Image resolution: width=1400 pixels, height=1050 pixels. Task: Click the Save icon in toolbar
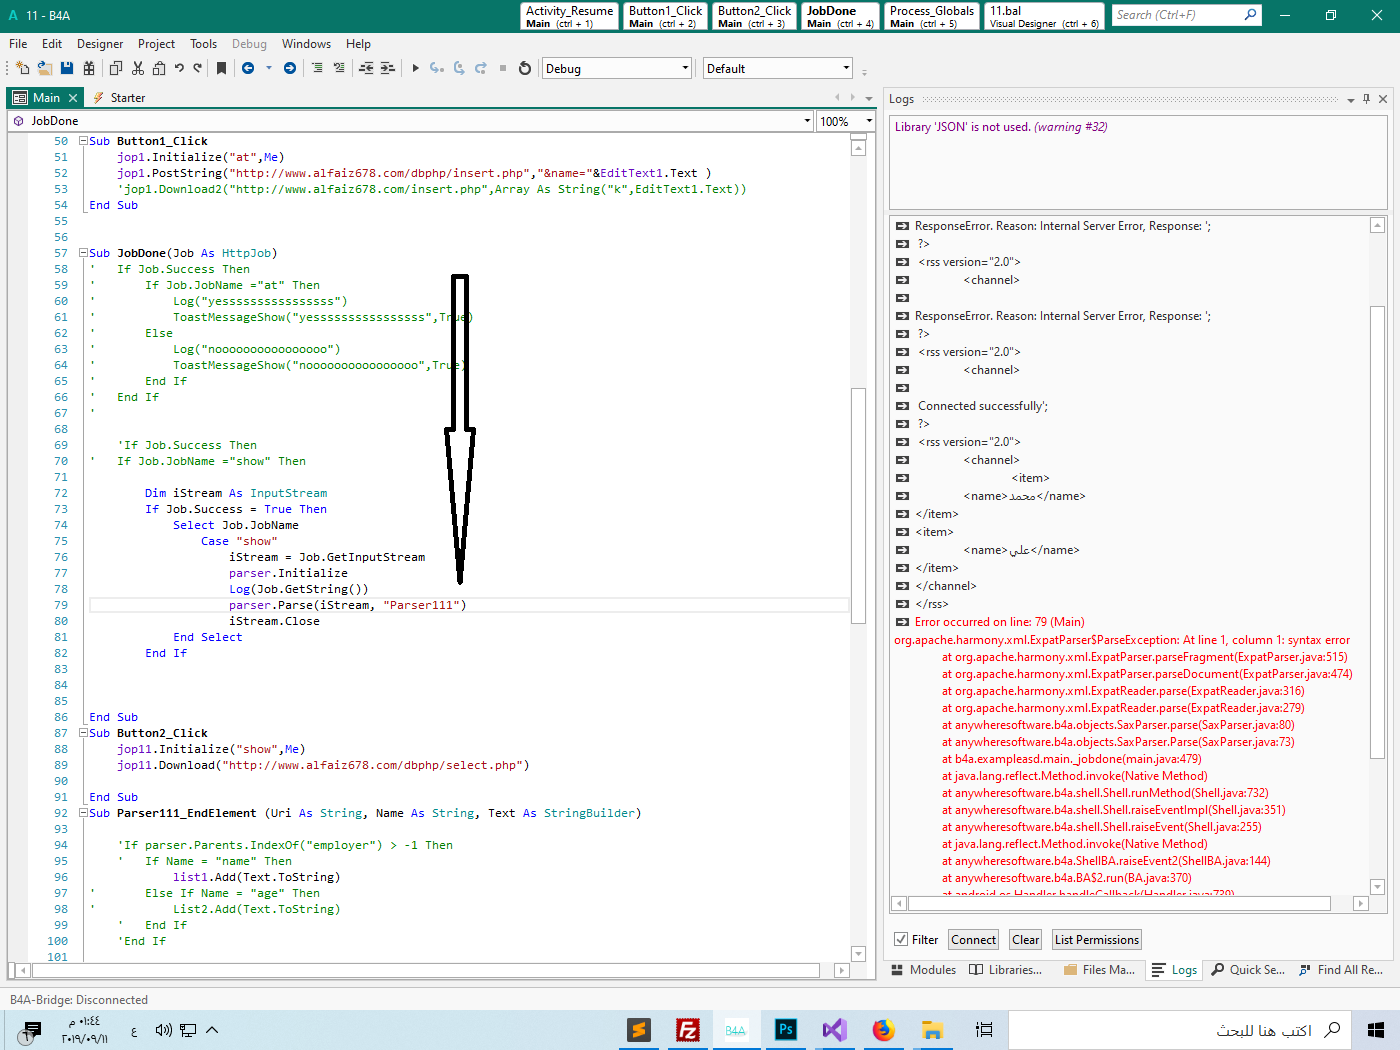tap(67, 68)
